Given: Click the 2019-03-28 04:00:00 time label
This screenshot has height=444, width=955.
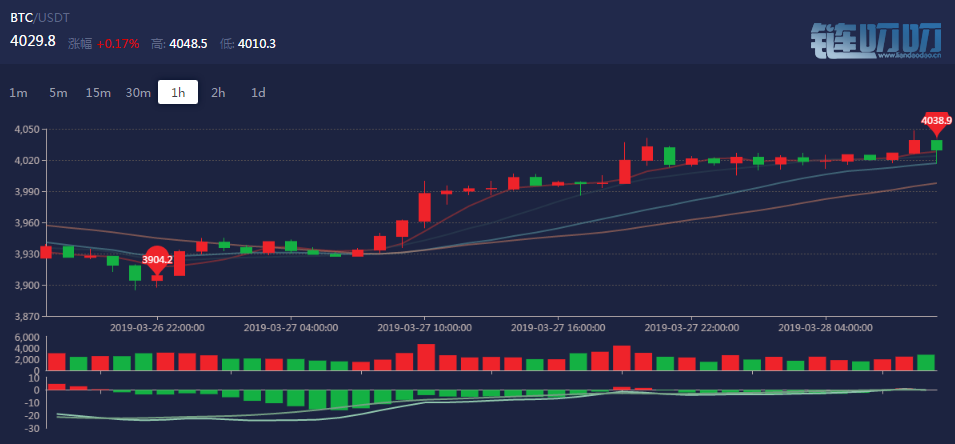Looking at the screenshot, I should tap(825, 327).
